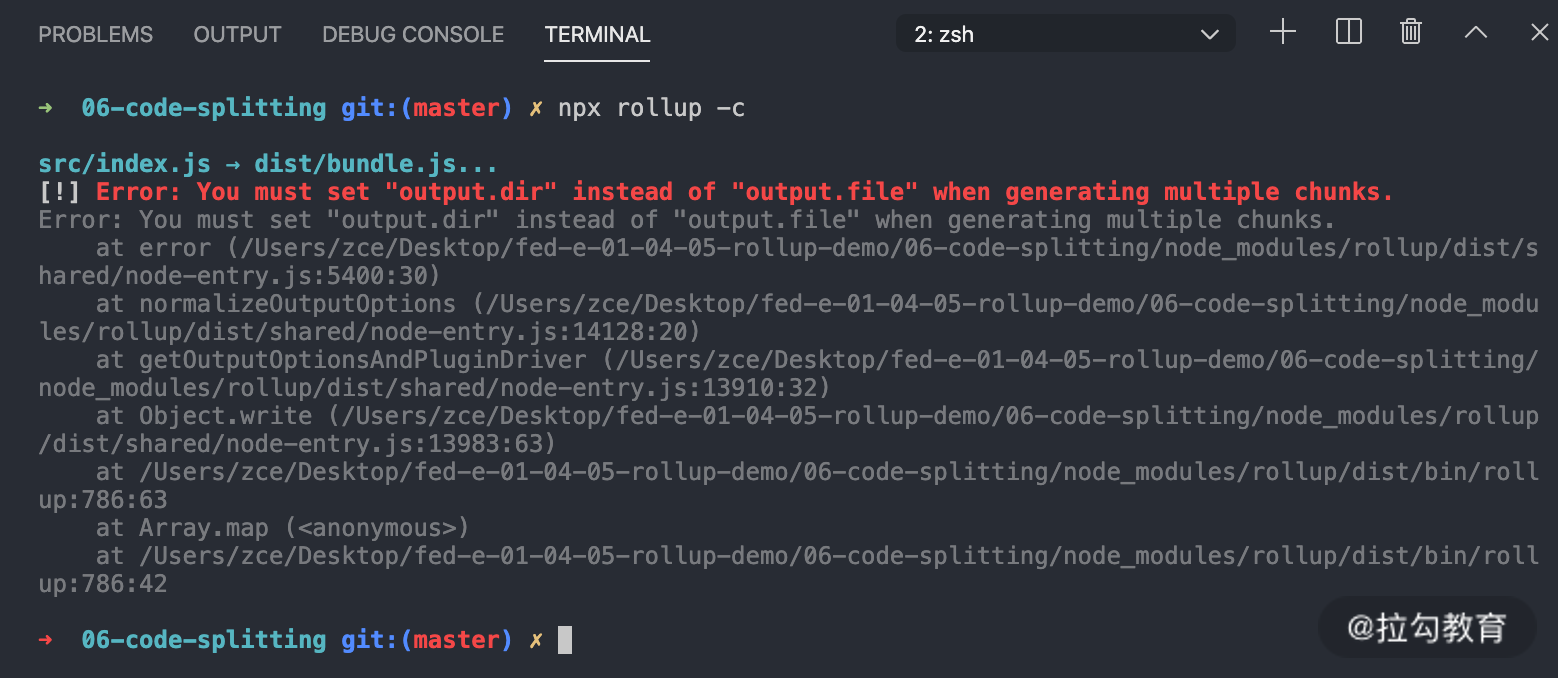The height and width of the screenshot is (678, 1558).
Task: Select the TERMINAL tab
Action: (597, 34)
